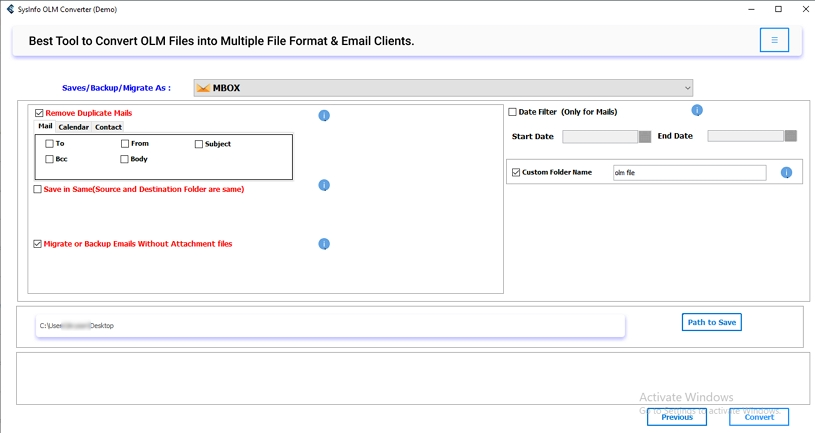
Task: Open the Start Date calendar picker
Action: coord(645,136)
